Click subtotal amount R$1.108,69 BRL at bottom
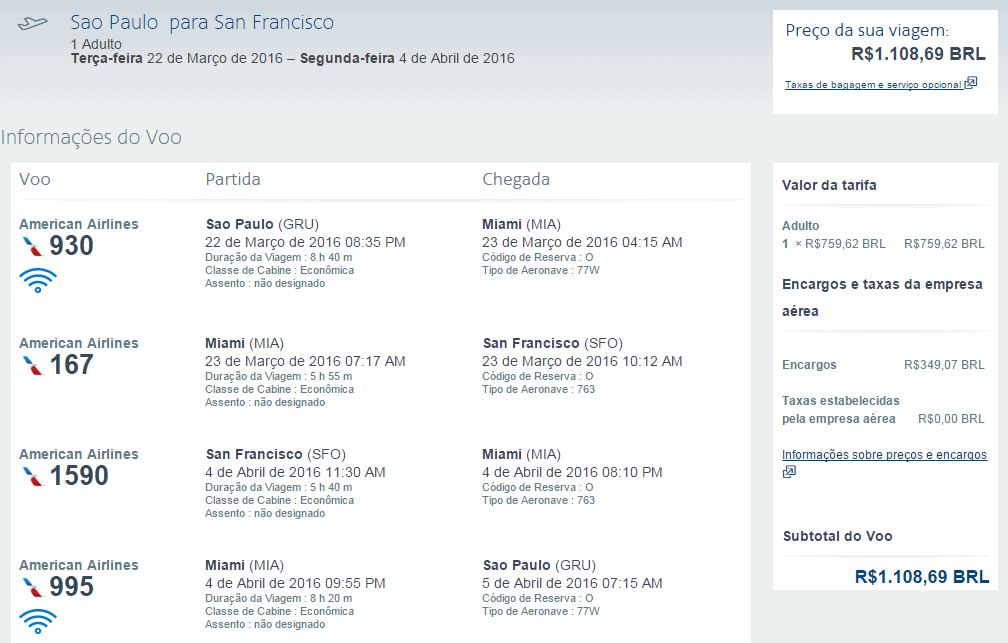Viewport: 1008px width, 643px height. (x=922, y=577)
